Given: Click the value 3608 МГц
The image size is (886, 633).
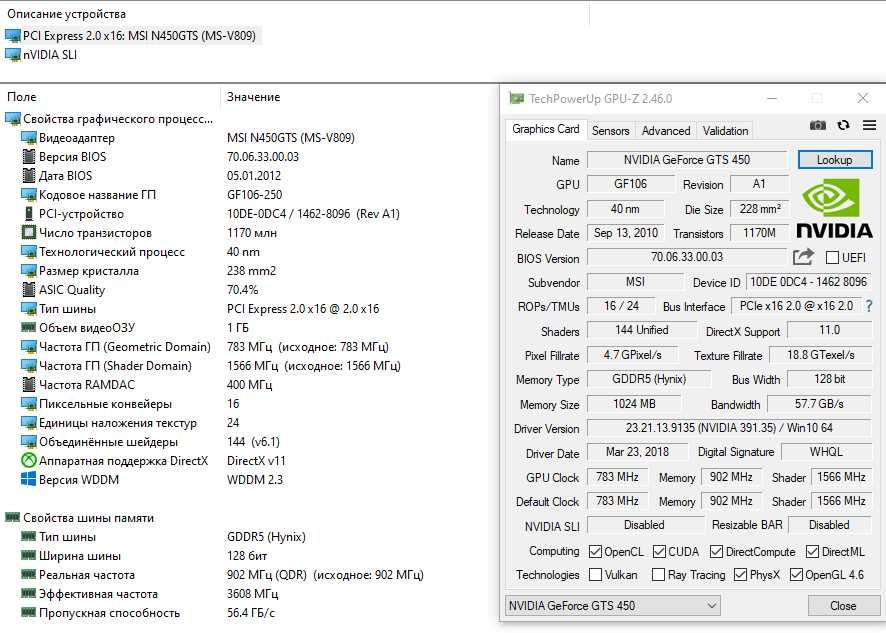Looking at the screenshot, I should coord(252,594).
